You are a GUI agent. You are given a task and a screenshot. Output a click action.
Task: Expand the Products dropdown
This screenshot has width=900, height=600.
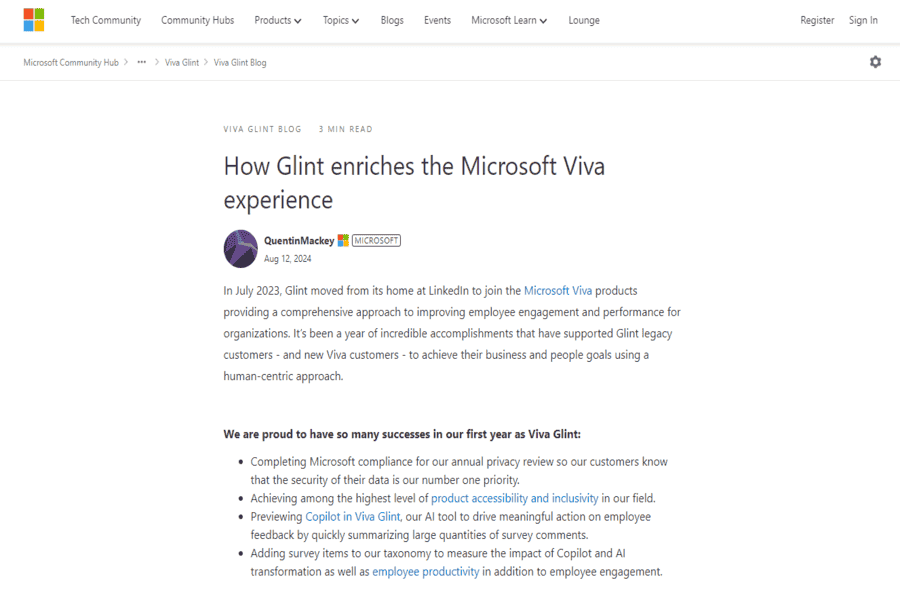(x=278, y=21)
